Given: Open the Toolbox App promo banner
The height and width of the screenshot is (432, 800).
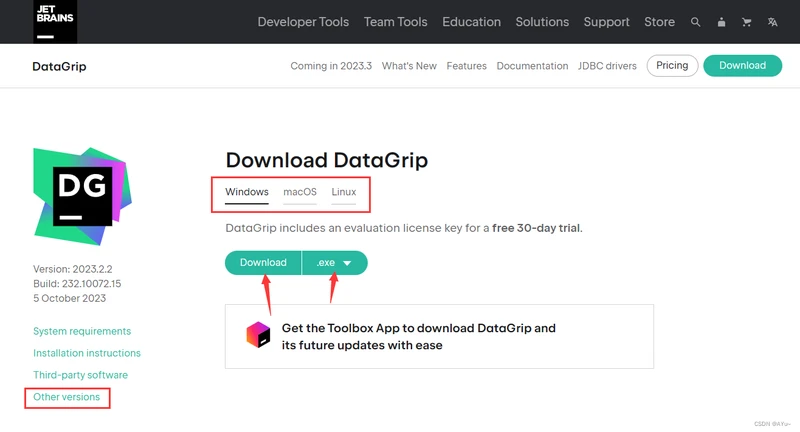Looking at the screenshot, I should pos(439,337).
